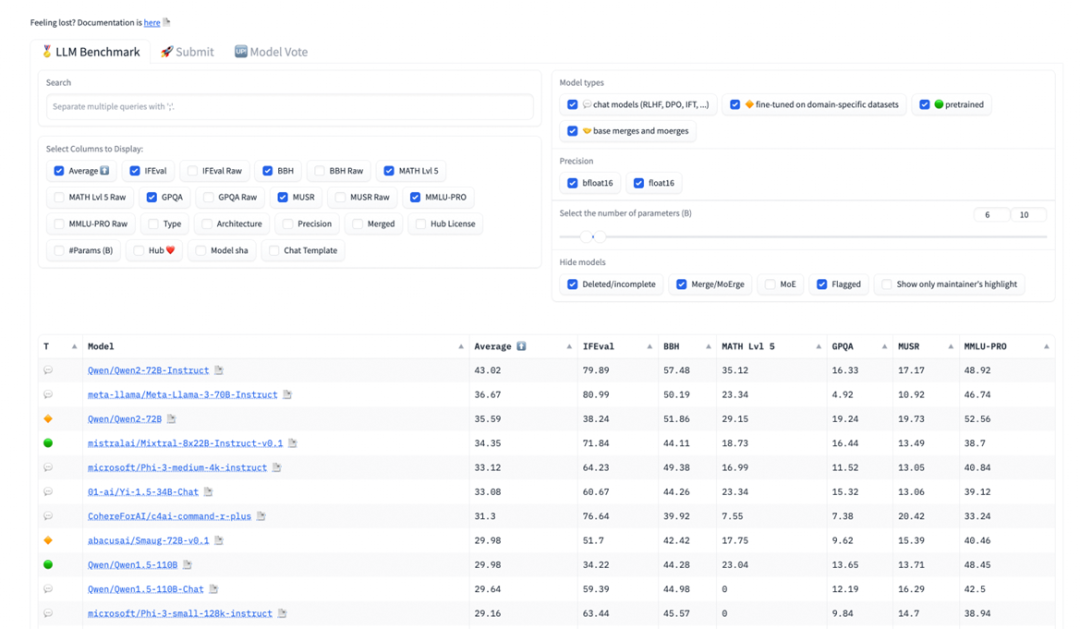
Task: Click page icon beside c4ai-command-r-plus
Action: click(x=261, y=516)
